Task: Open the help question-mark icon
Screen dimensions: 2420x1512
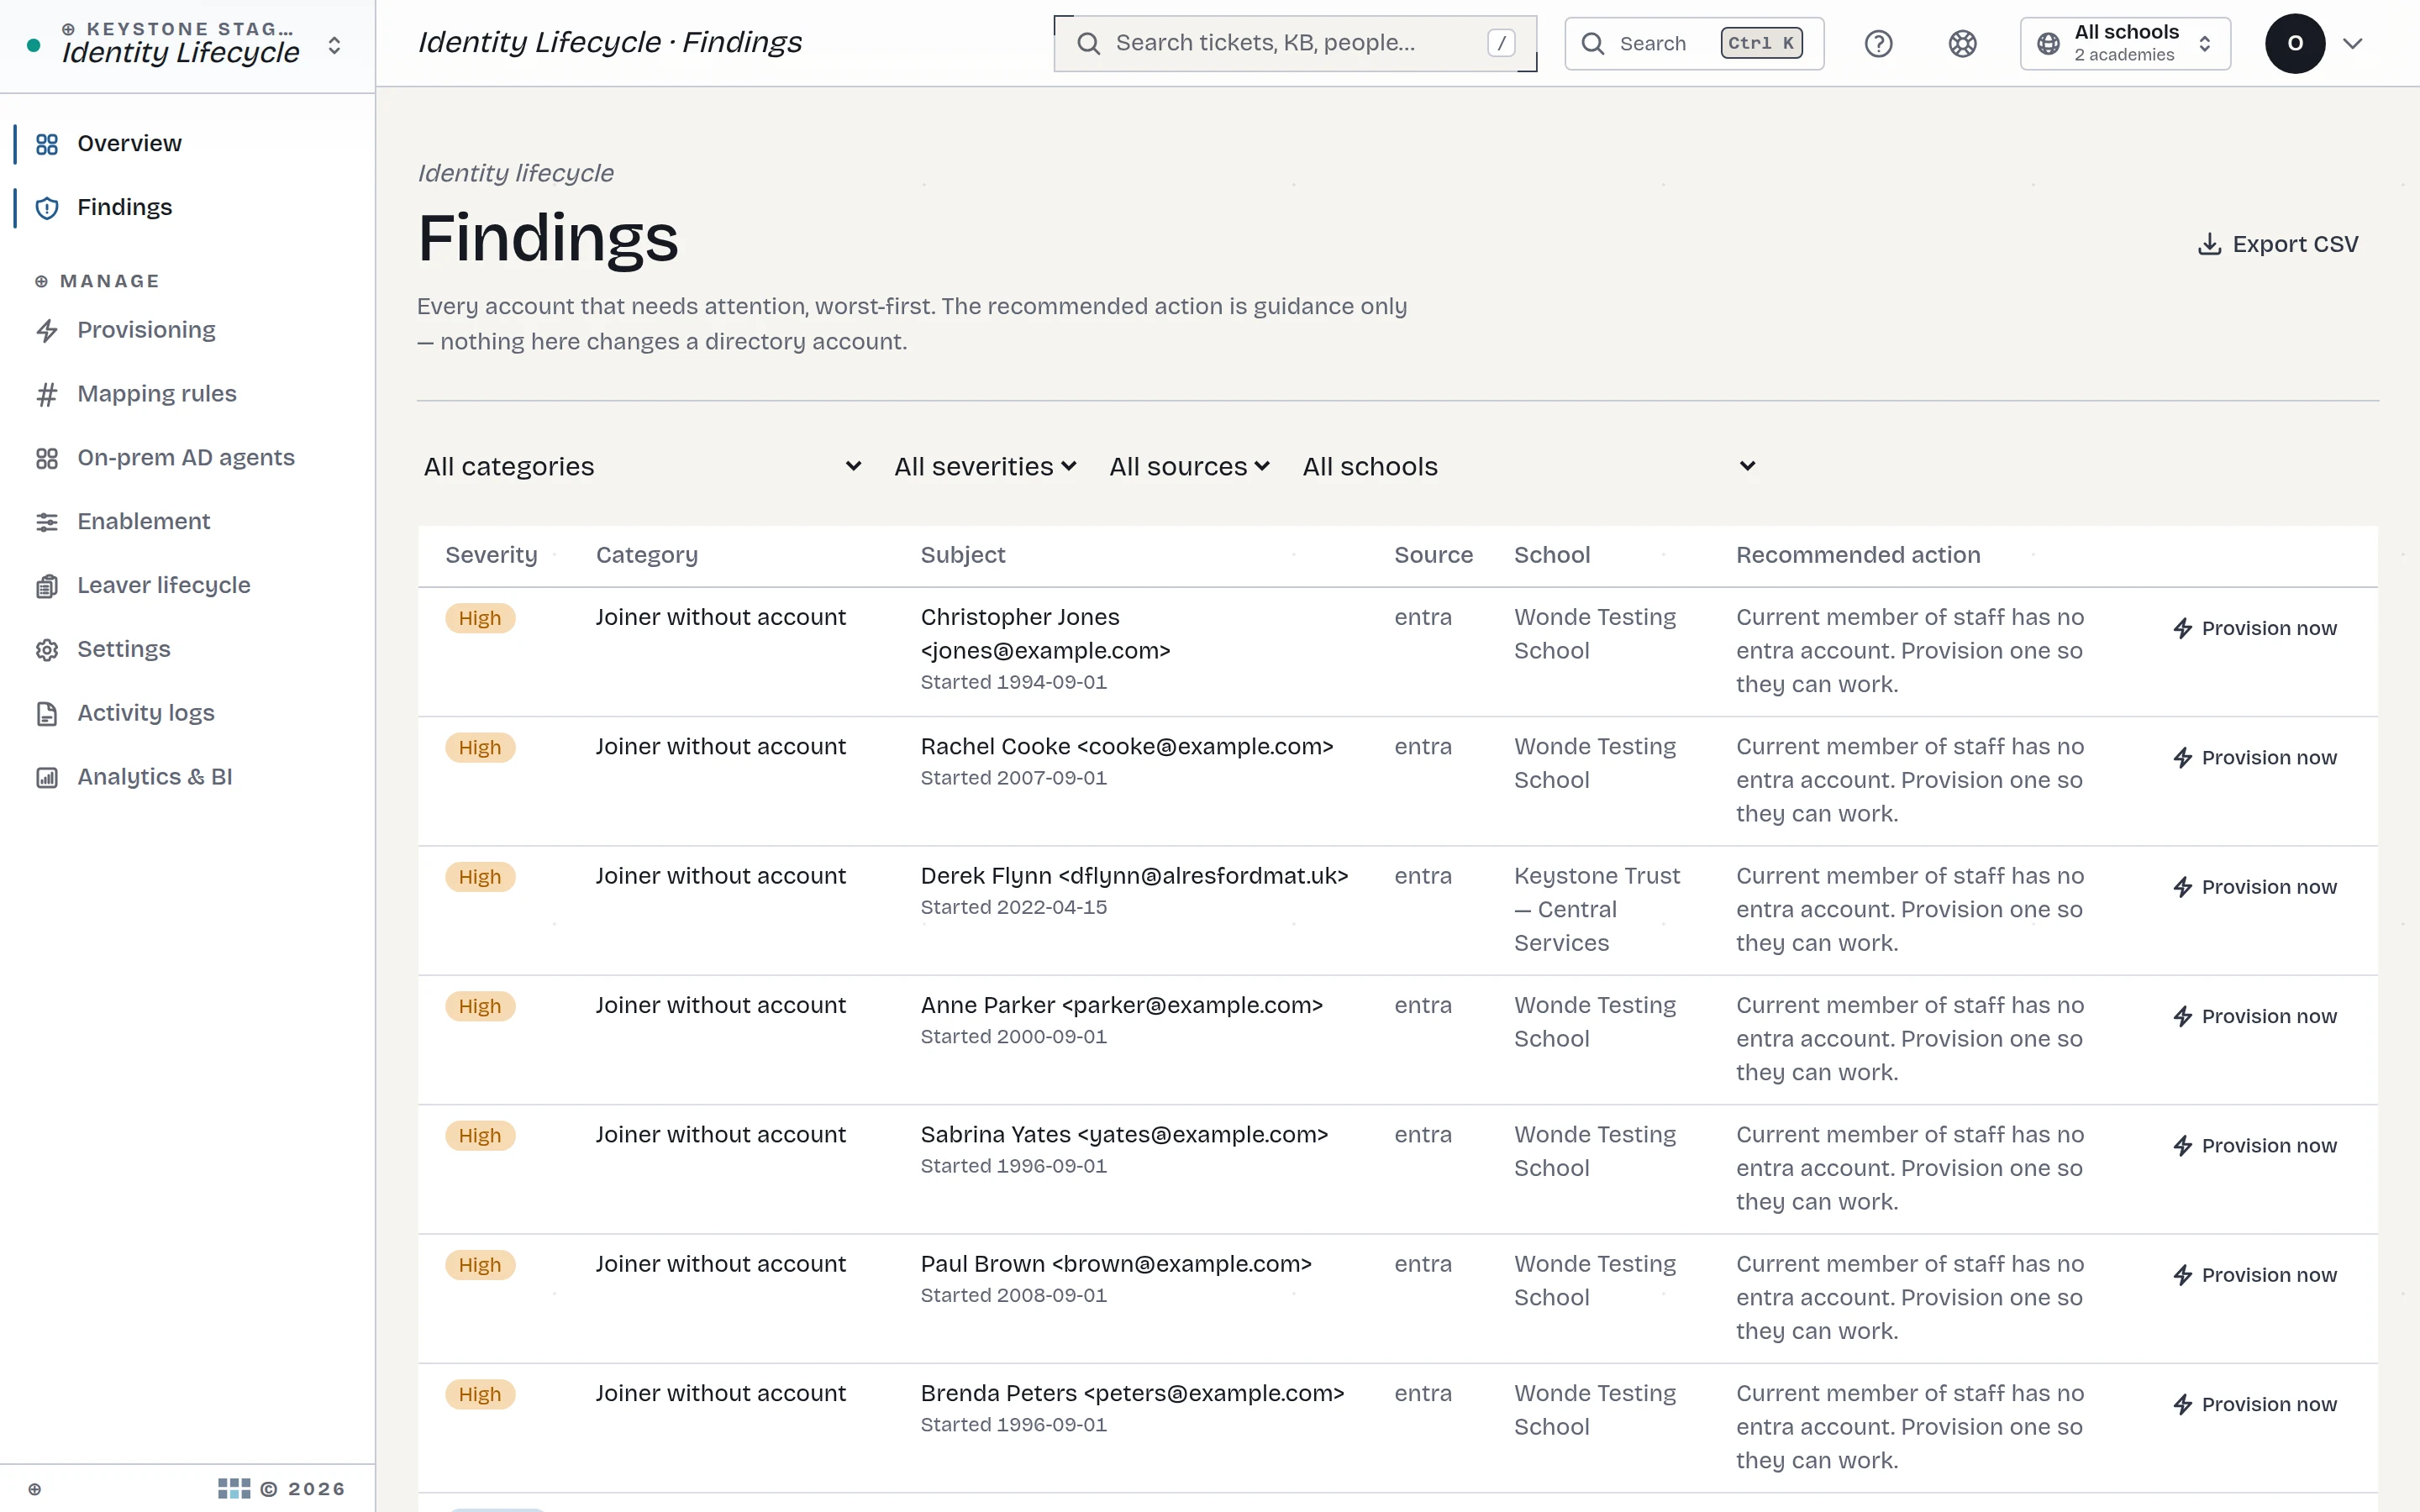Action: (1879, 44)
